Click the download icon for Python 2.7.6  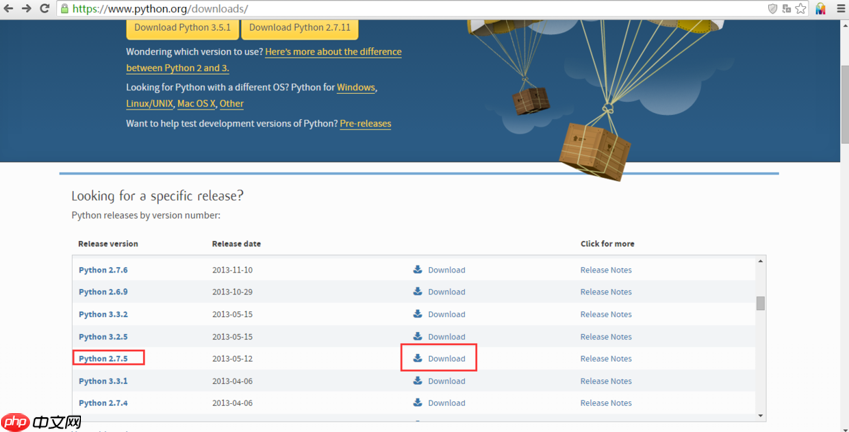click(417, 269)
